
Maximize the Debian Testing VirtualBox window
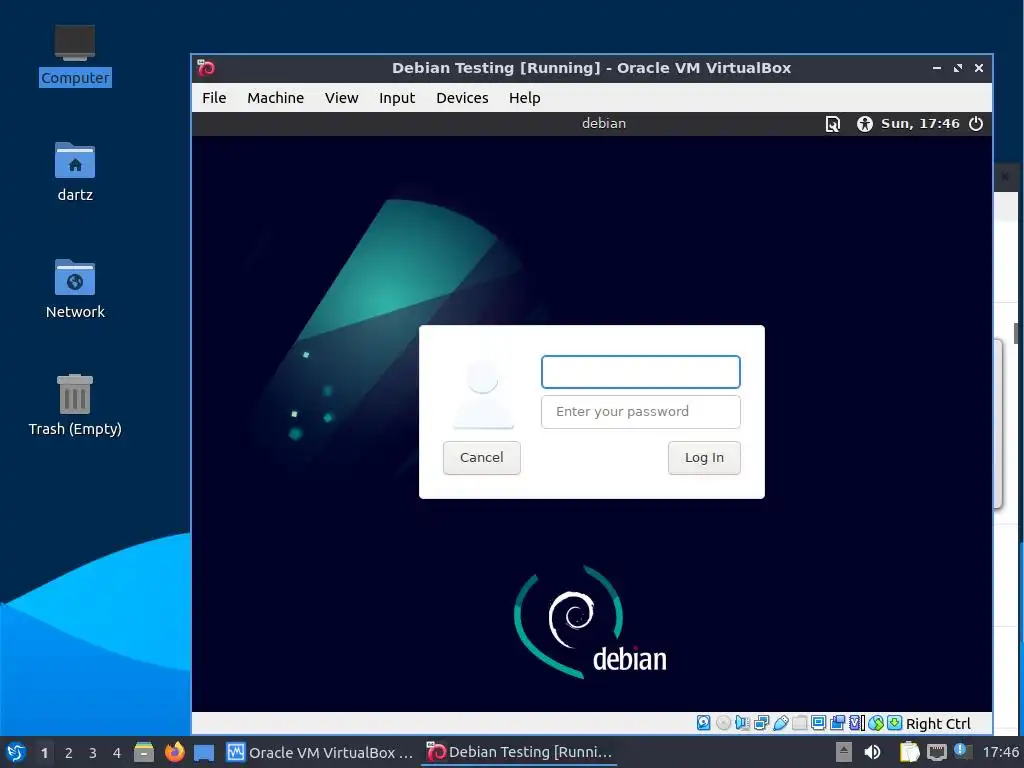pyautogui.click(x=957, y=68)
